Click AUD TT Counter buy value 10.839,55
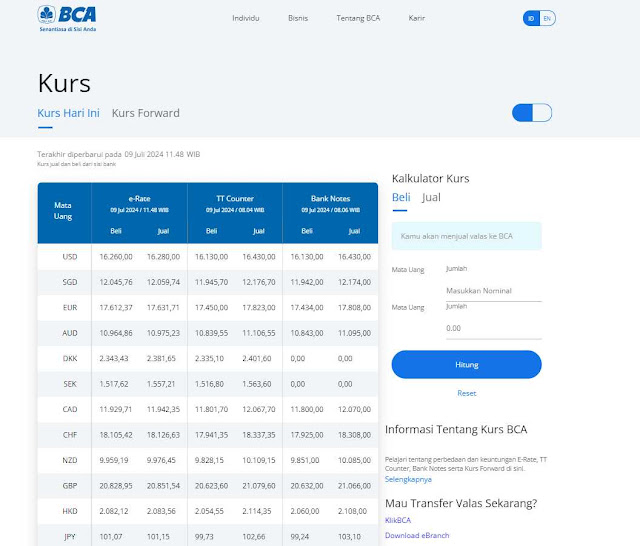 click(x=211, y=333)
